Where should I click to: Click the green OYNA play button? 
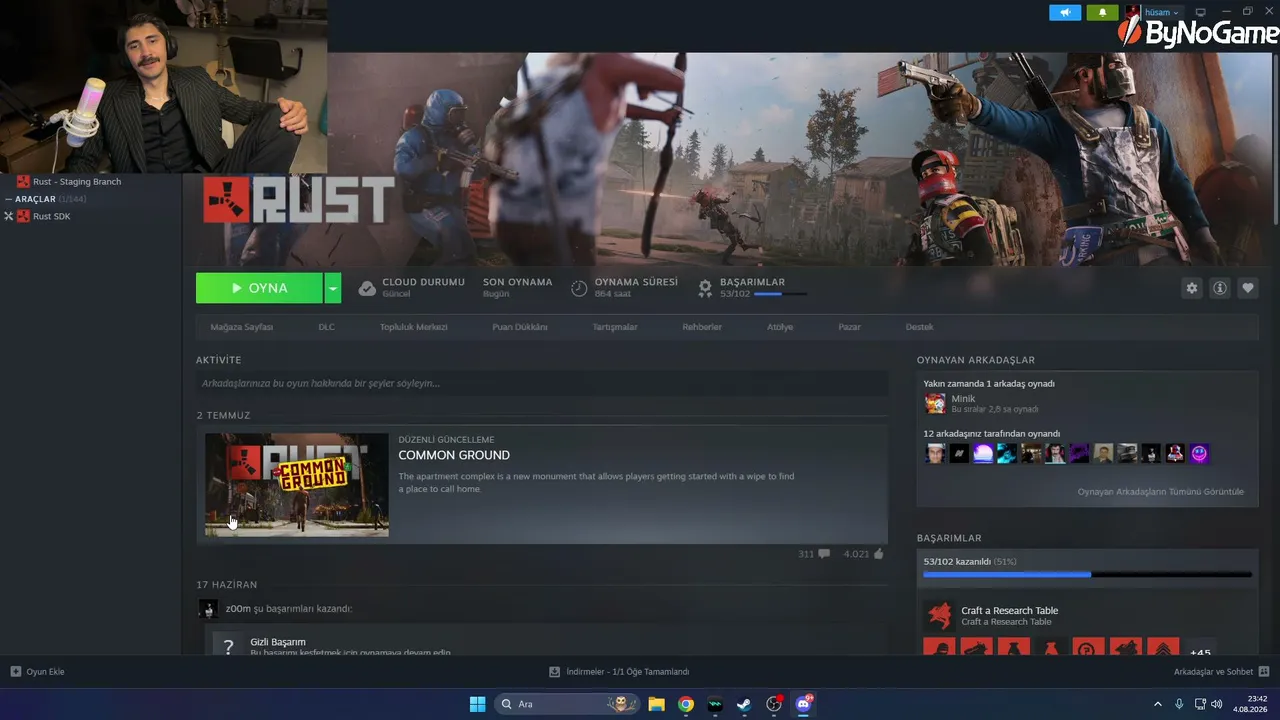[259, 288]
